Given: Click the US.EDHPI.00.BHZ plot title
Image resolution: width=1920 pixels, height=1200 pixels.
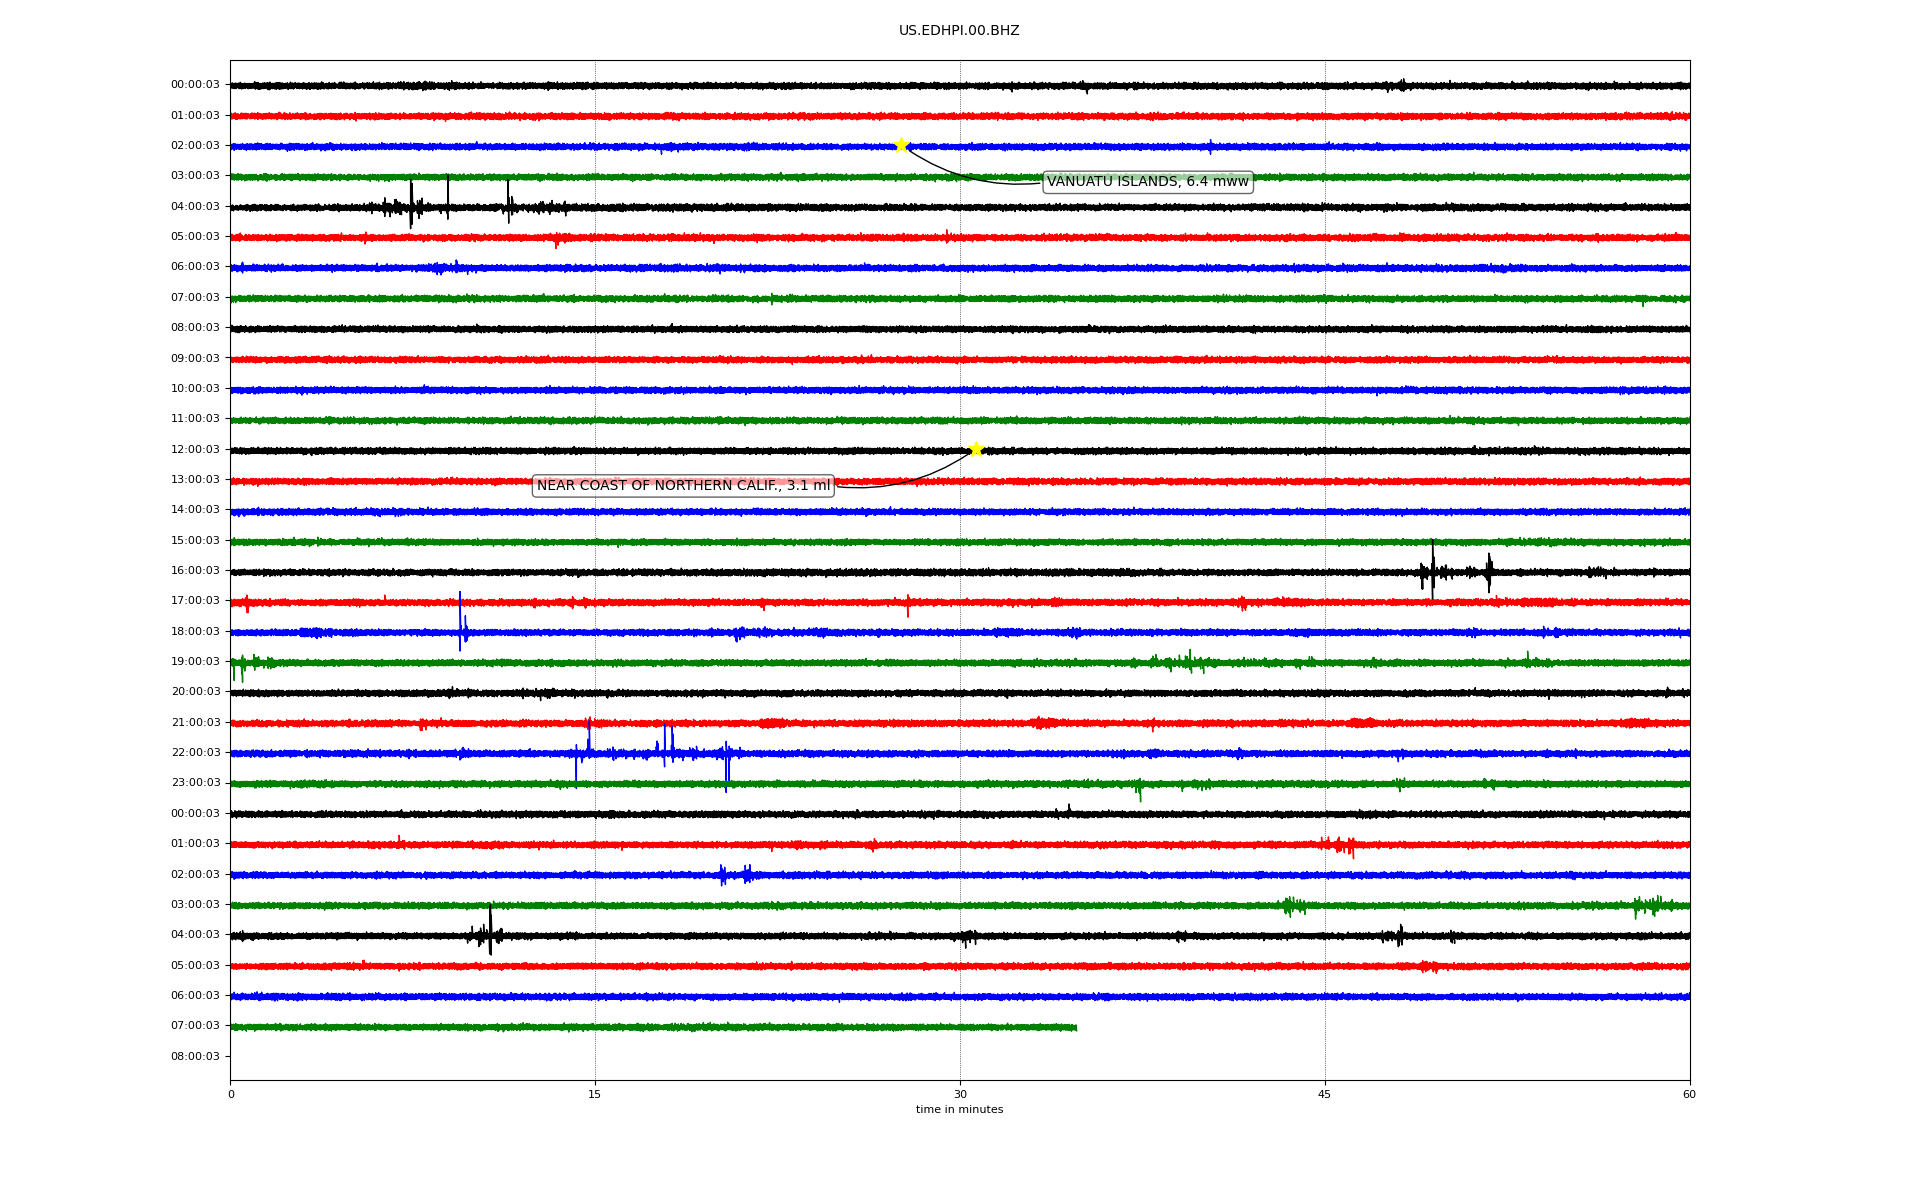Looking at the screenshot, I should pos(958,31).
